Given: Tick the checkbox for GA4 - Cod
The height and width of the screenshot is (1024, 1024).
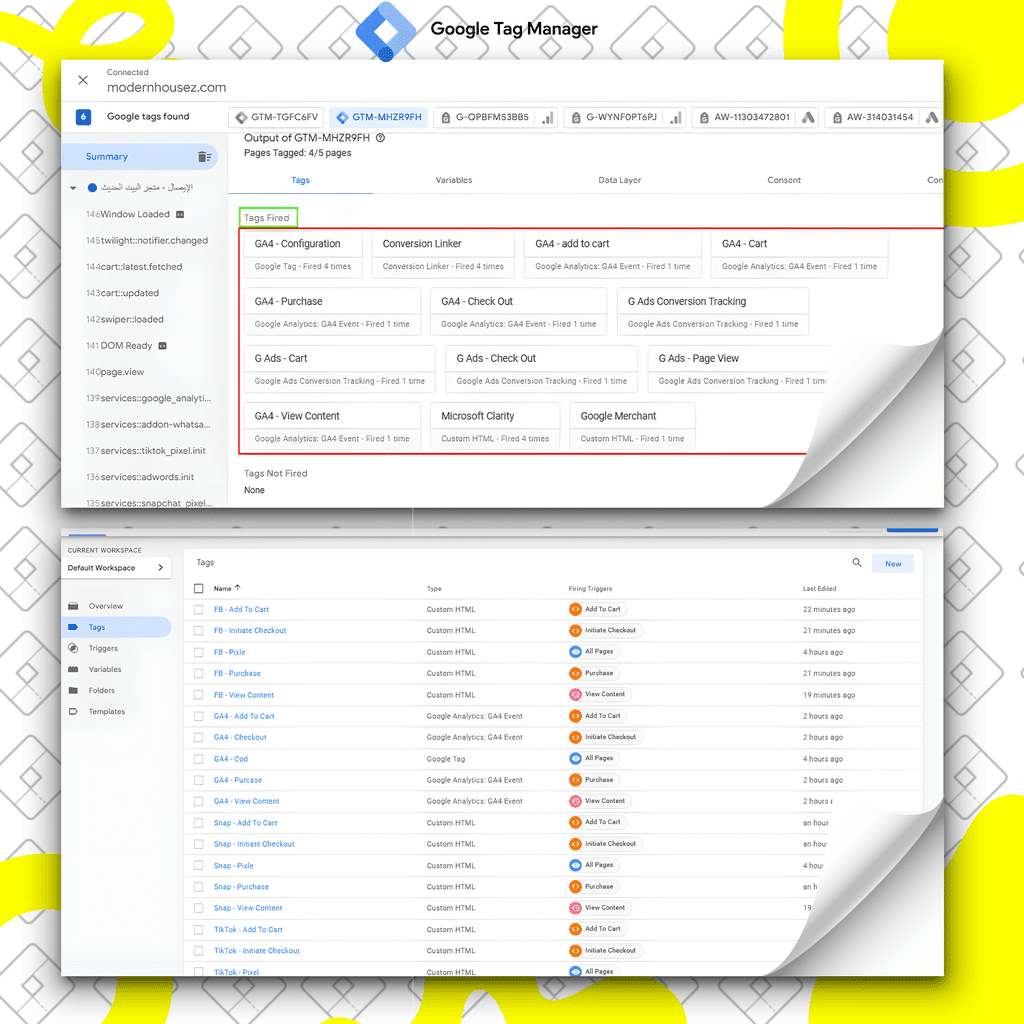Looking at the screenshot, I should click(199, 759).
